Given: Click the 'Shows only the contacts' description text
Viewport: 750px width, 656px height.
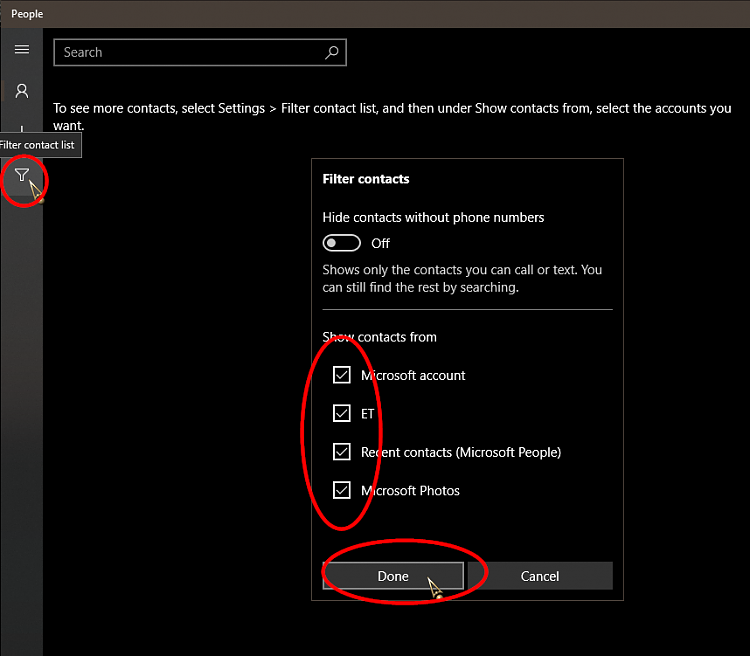Looking at the screenshot, I should pos(462,278).
